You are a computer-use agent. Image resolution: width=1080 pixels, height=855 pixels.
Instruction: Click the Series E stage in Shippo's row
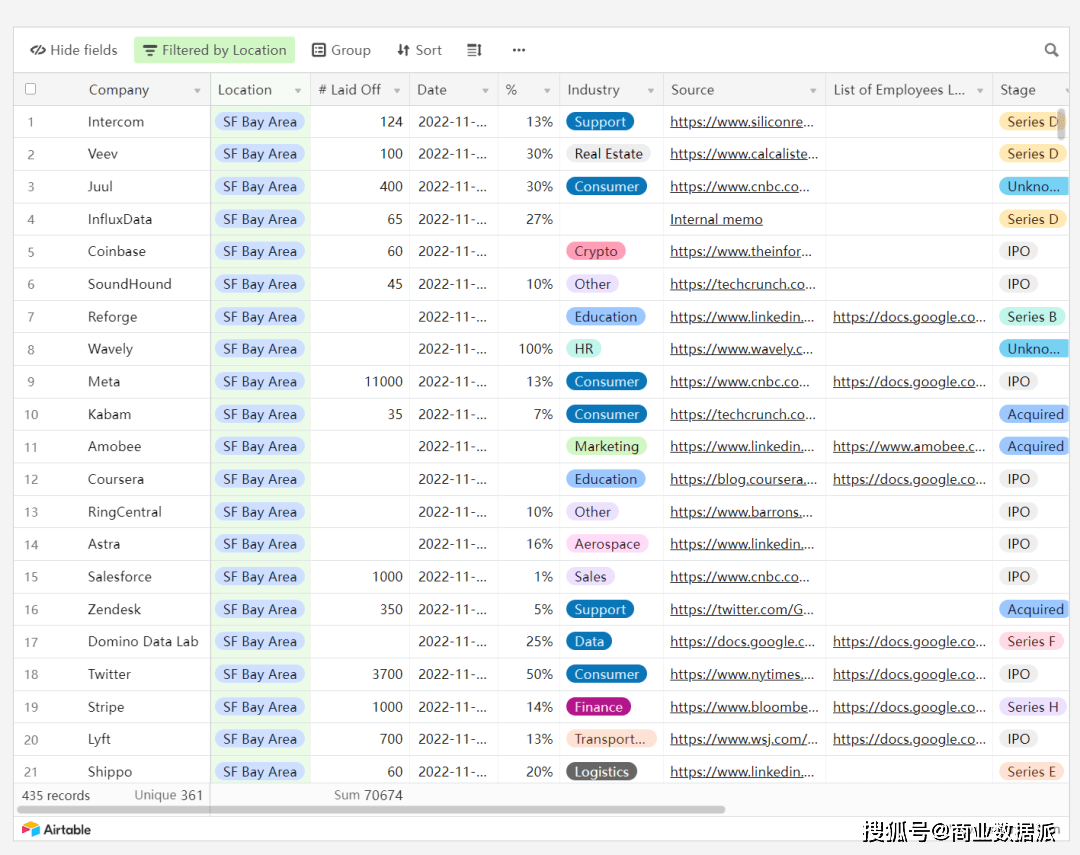(x=1031, y=772)
